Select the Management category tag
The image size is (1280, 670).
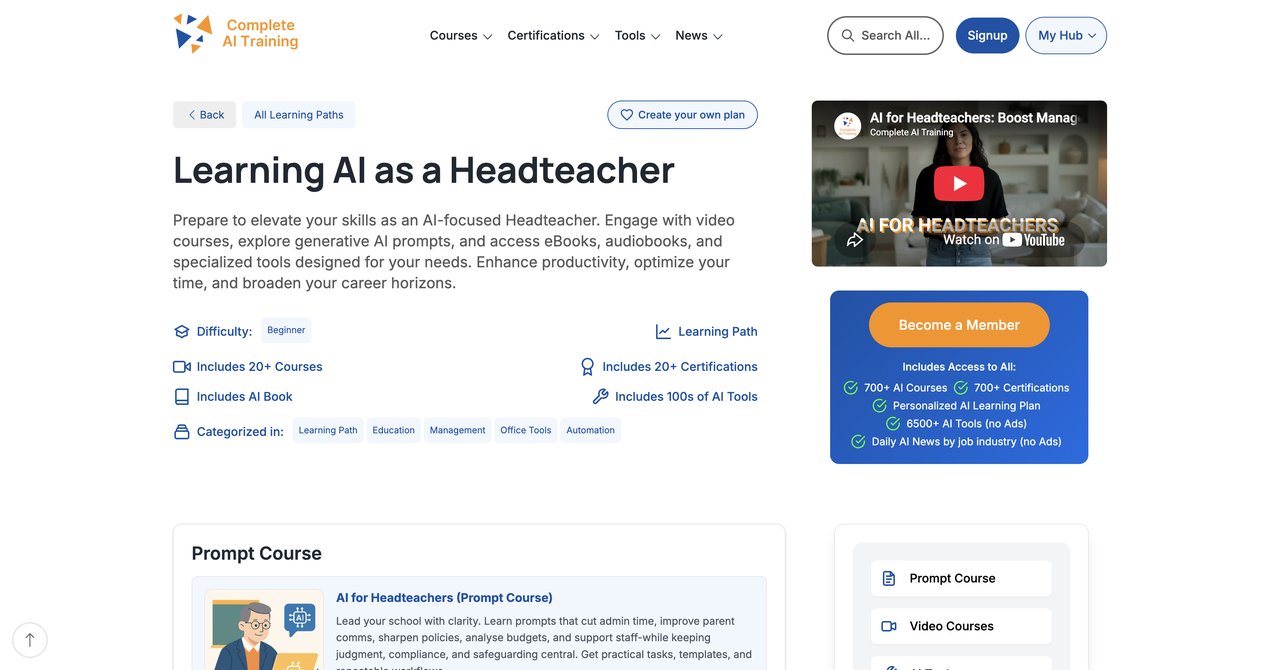click(x=457, y=431)
